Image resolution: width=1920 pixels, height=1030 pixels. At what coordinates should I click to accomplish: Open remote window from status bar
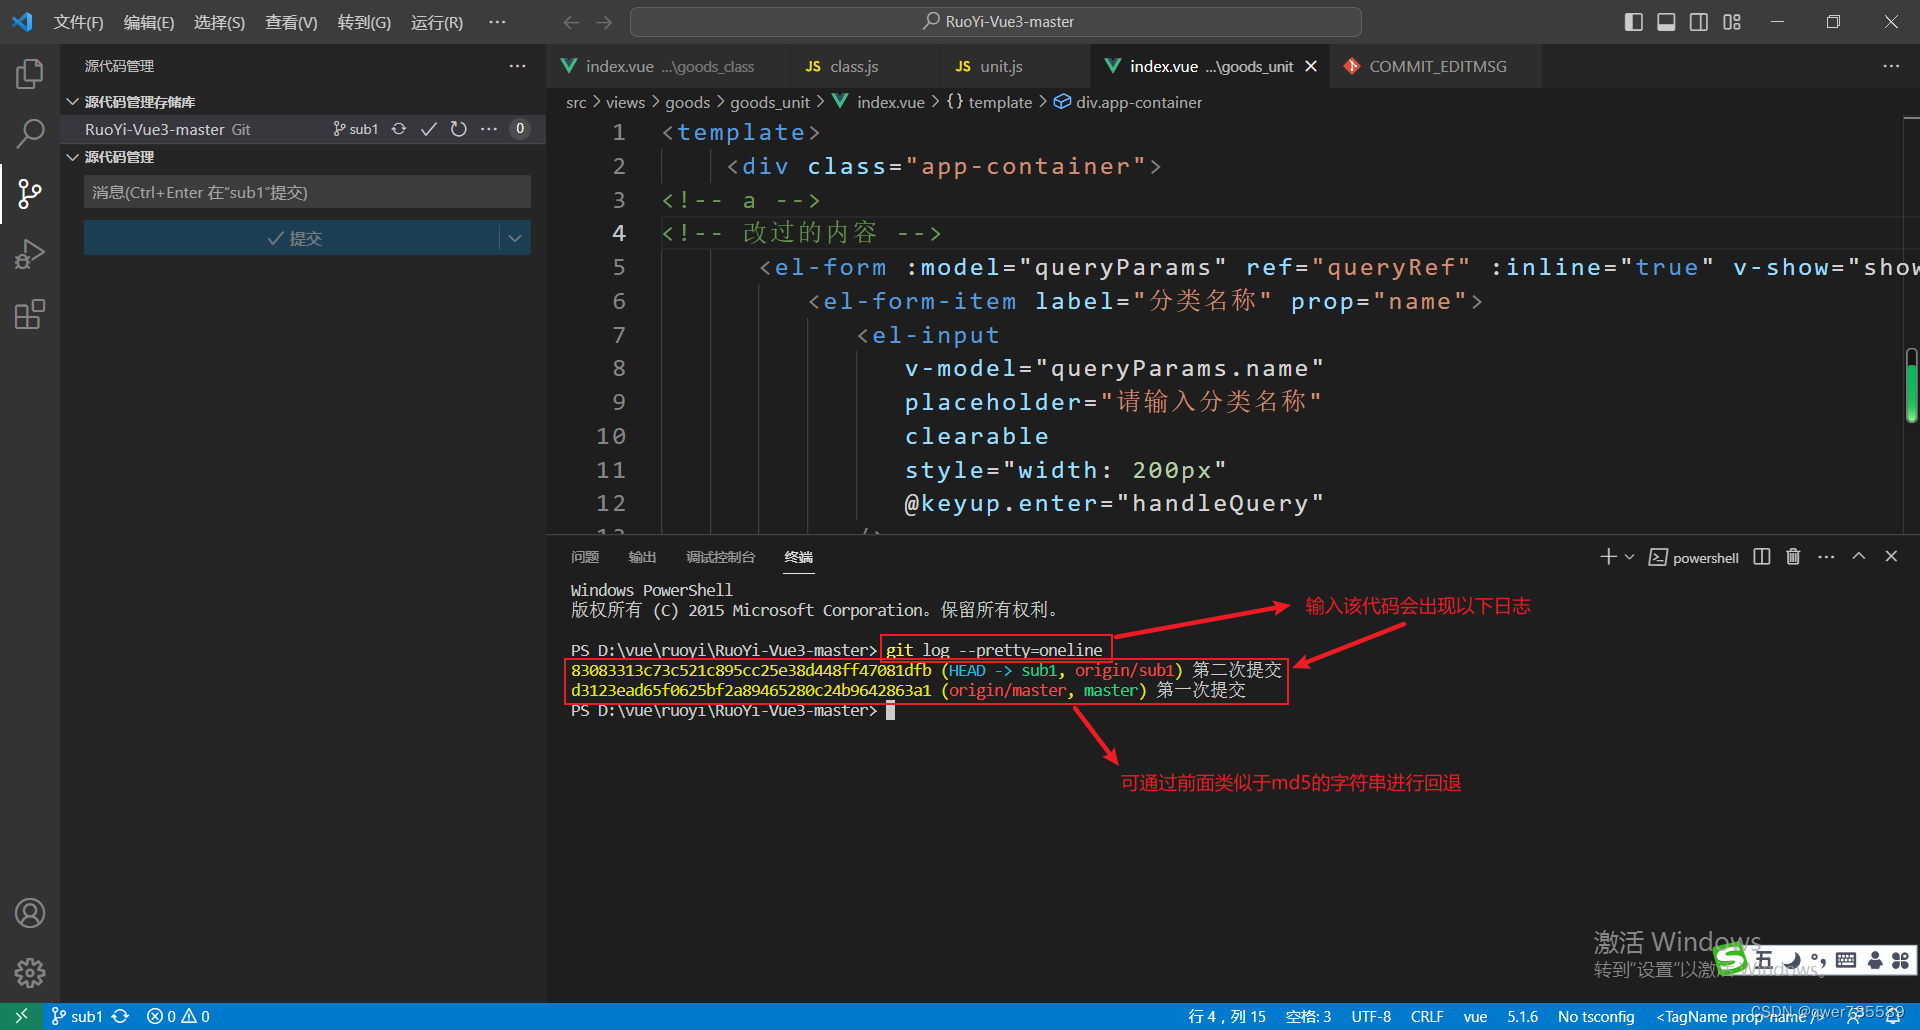tap(21, 1016)
